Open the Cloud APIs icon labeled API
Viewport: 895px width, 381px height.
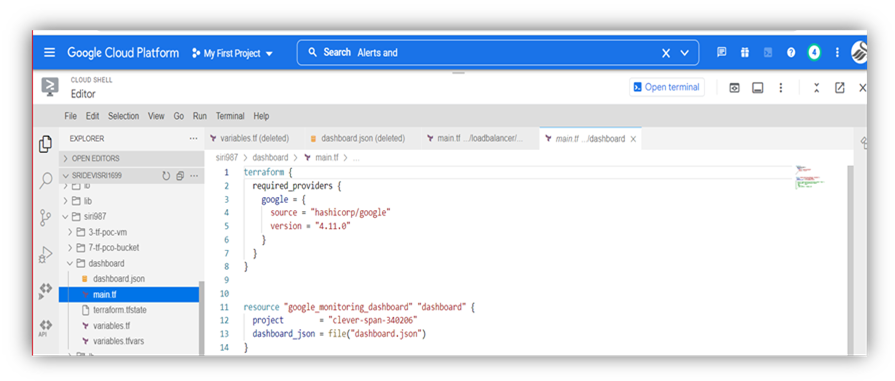(x=46, y=328)
